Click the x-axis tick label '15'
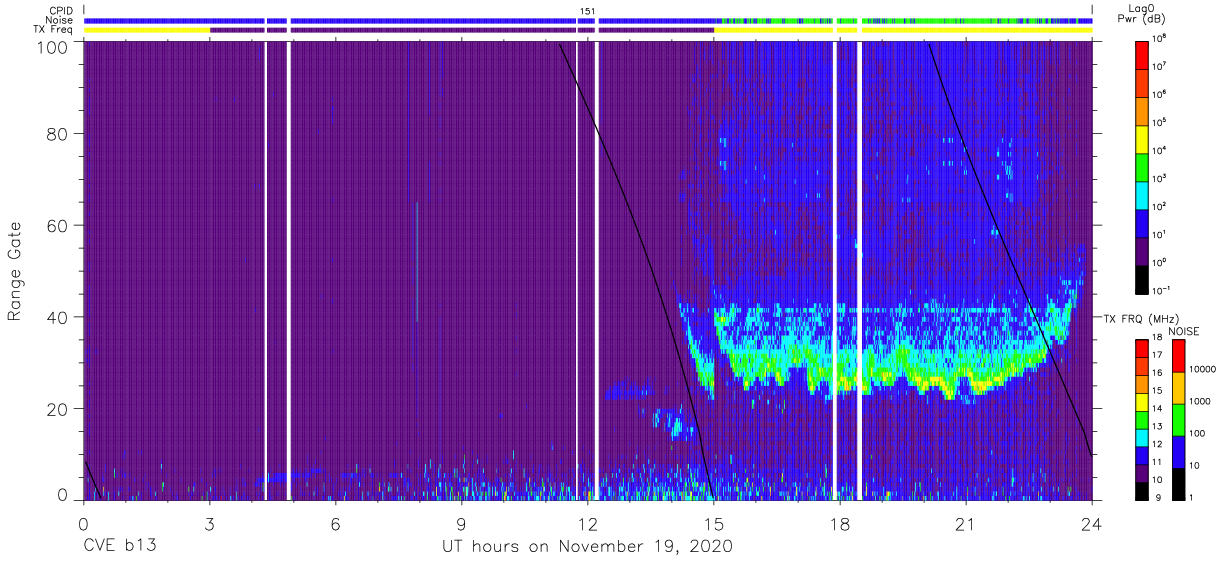The image size is (1228, 567). click(713, 524)
